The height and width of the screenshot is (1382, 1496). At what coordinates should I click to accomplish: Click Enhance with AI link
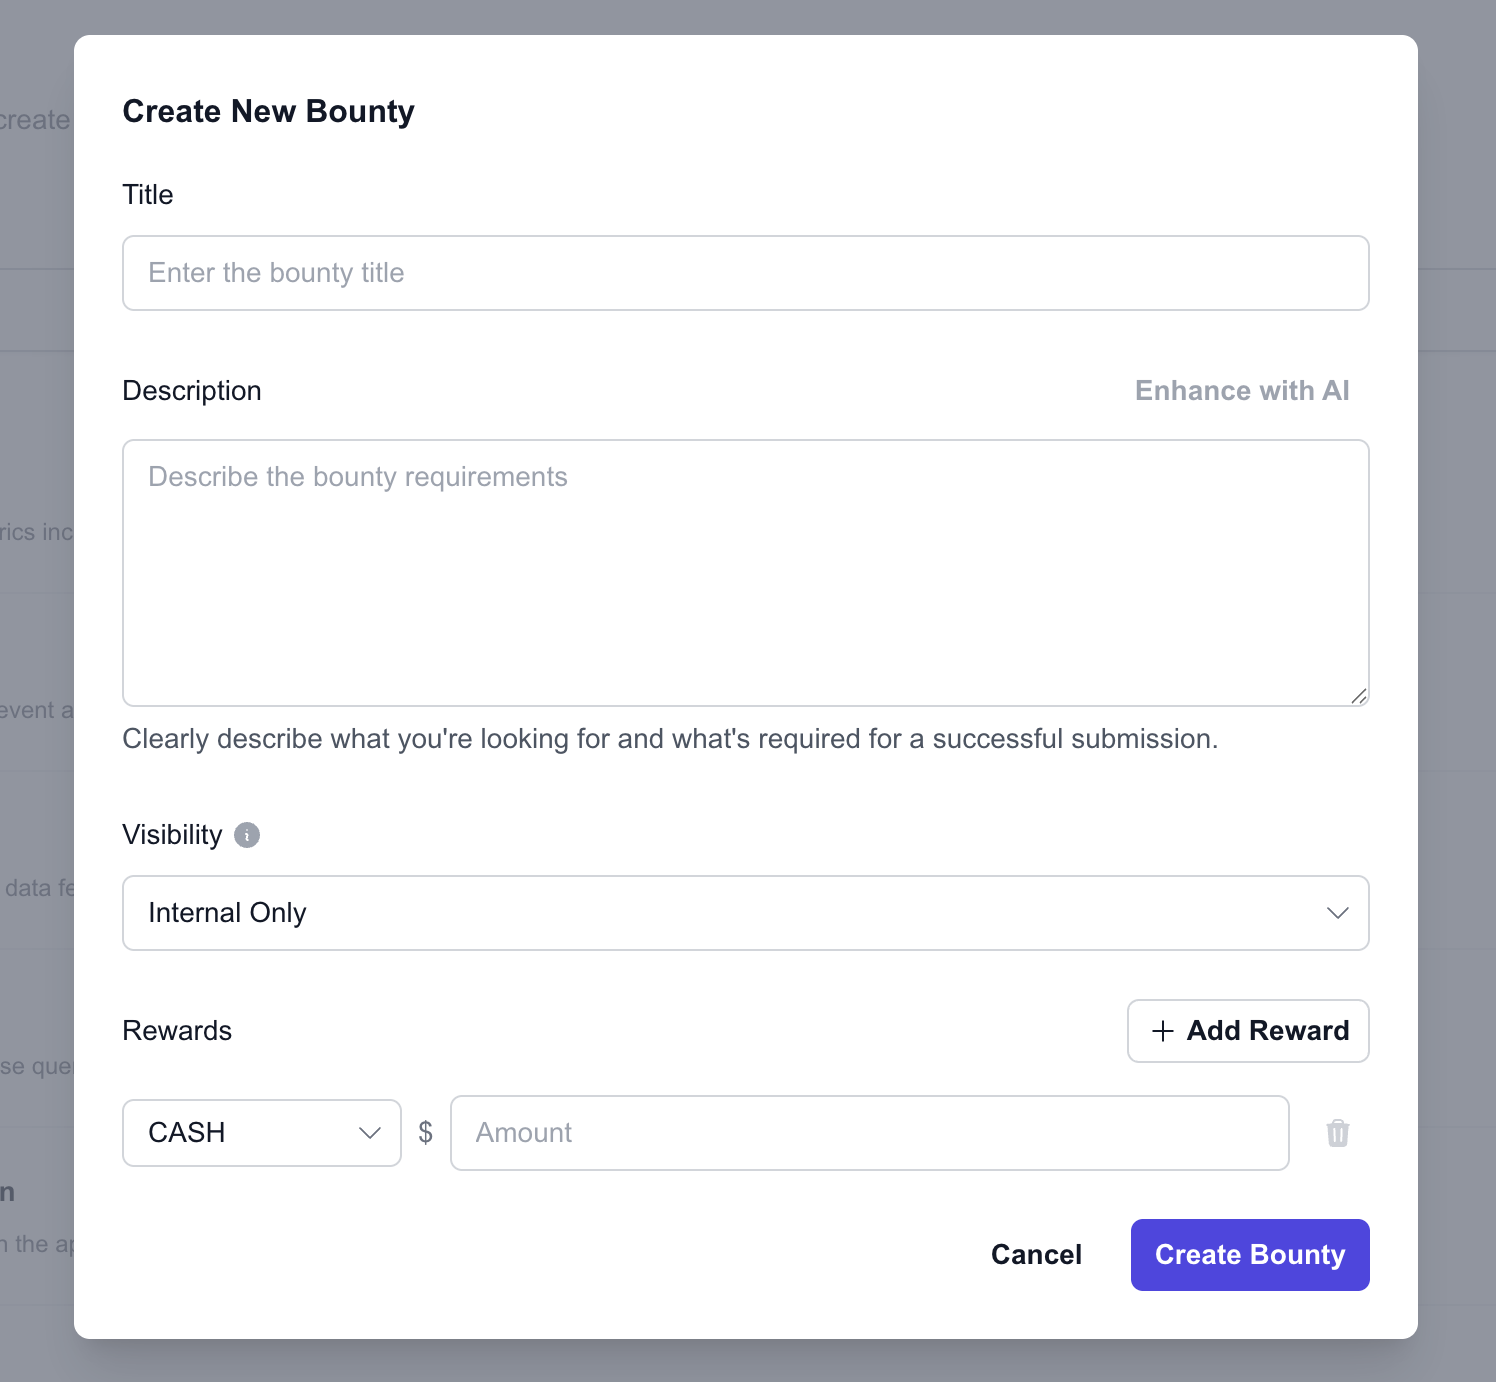pos(1242,391)
